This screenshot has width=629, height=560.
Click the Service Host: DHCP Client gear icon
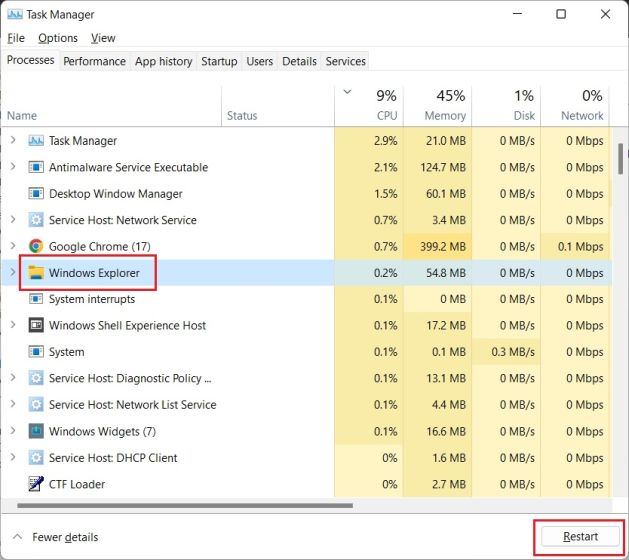36,458
